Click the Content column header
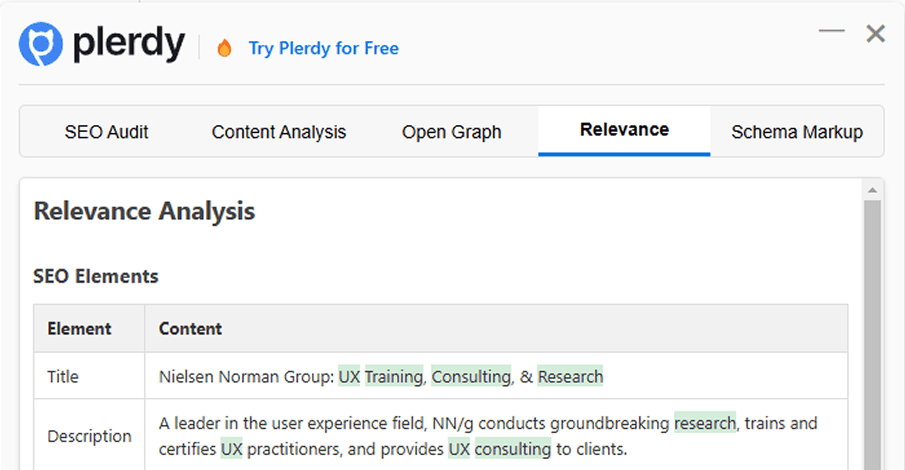 (190, 328)
